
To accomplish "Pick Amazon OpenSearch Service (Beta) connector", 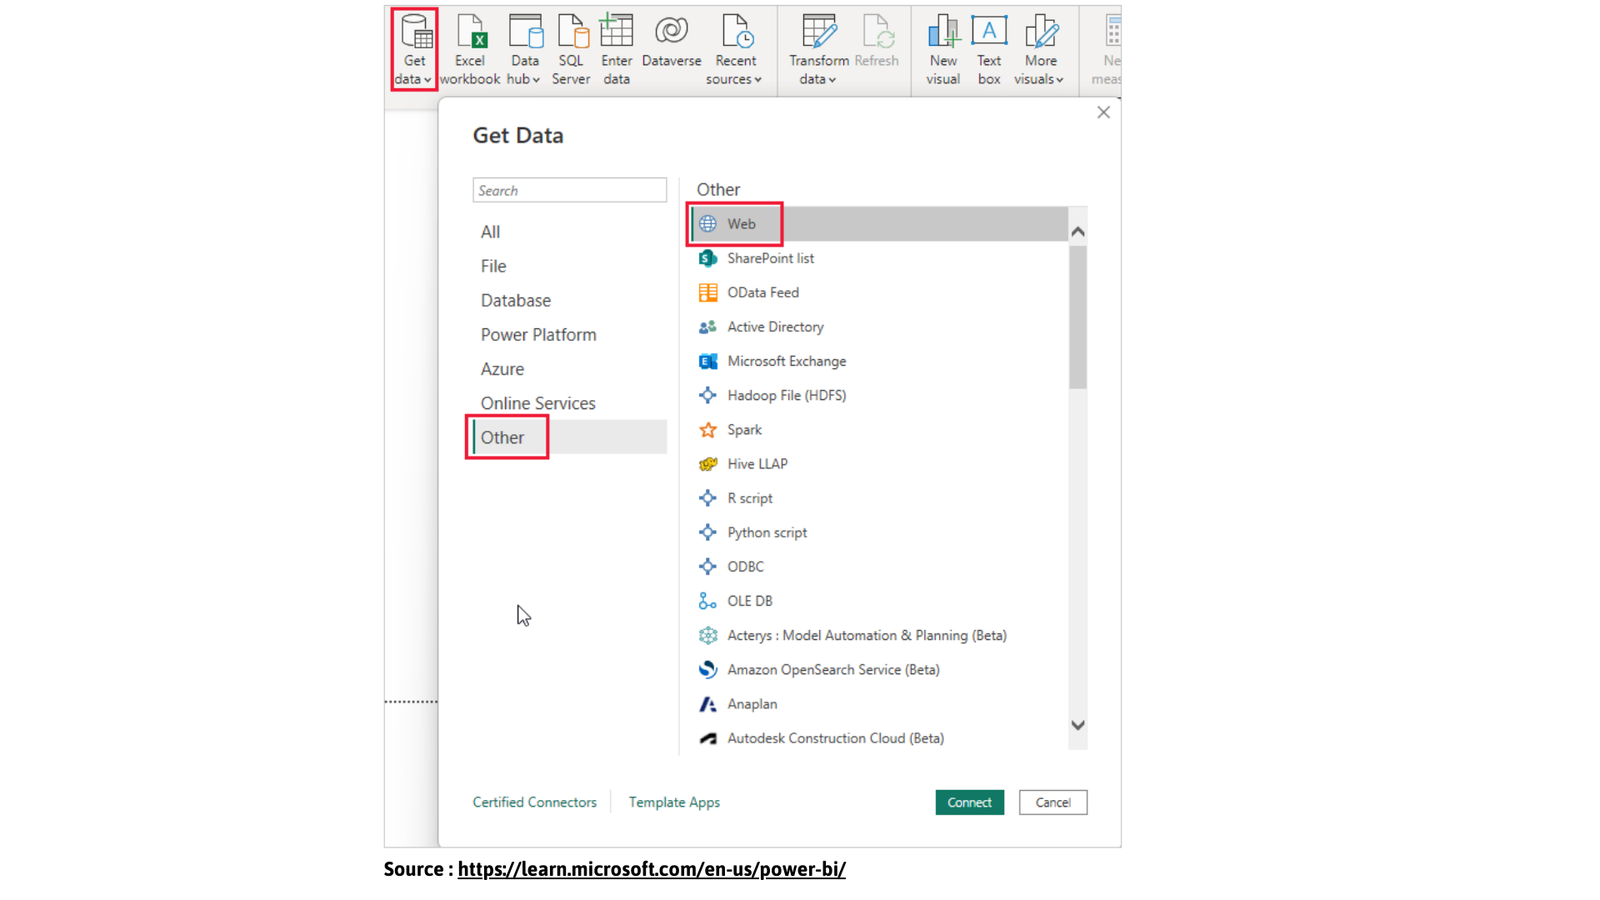I will coord(878,670).
